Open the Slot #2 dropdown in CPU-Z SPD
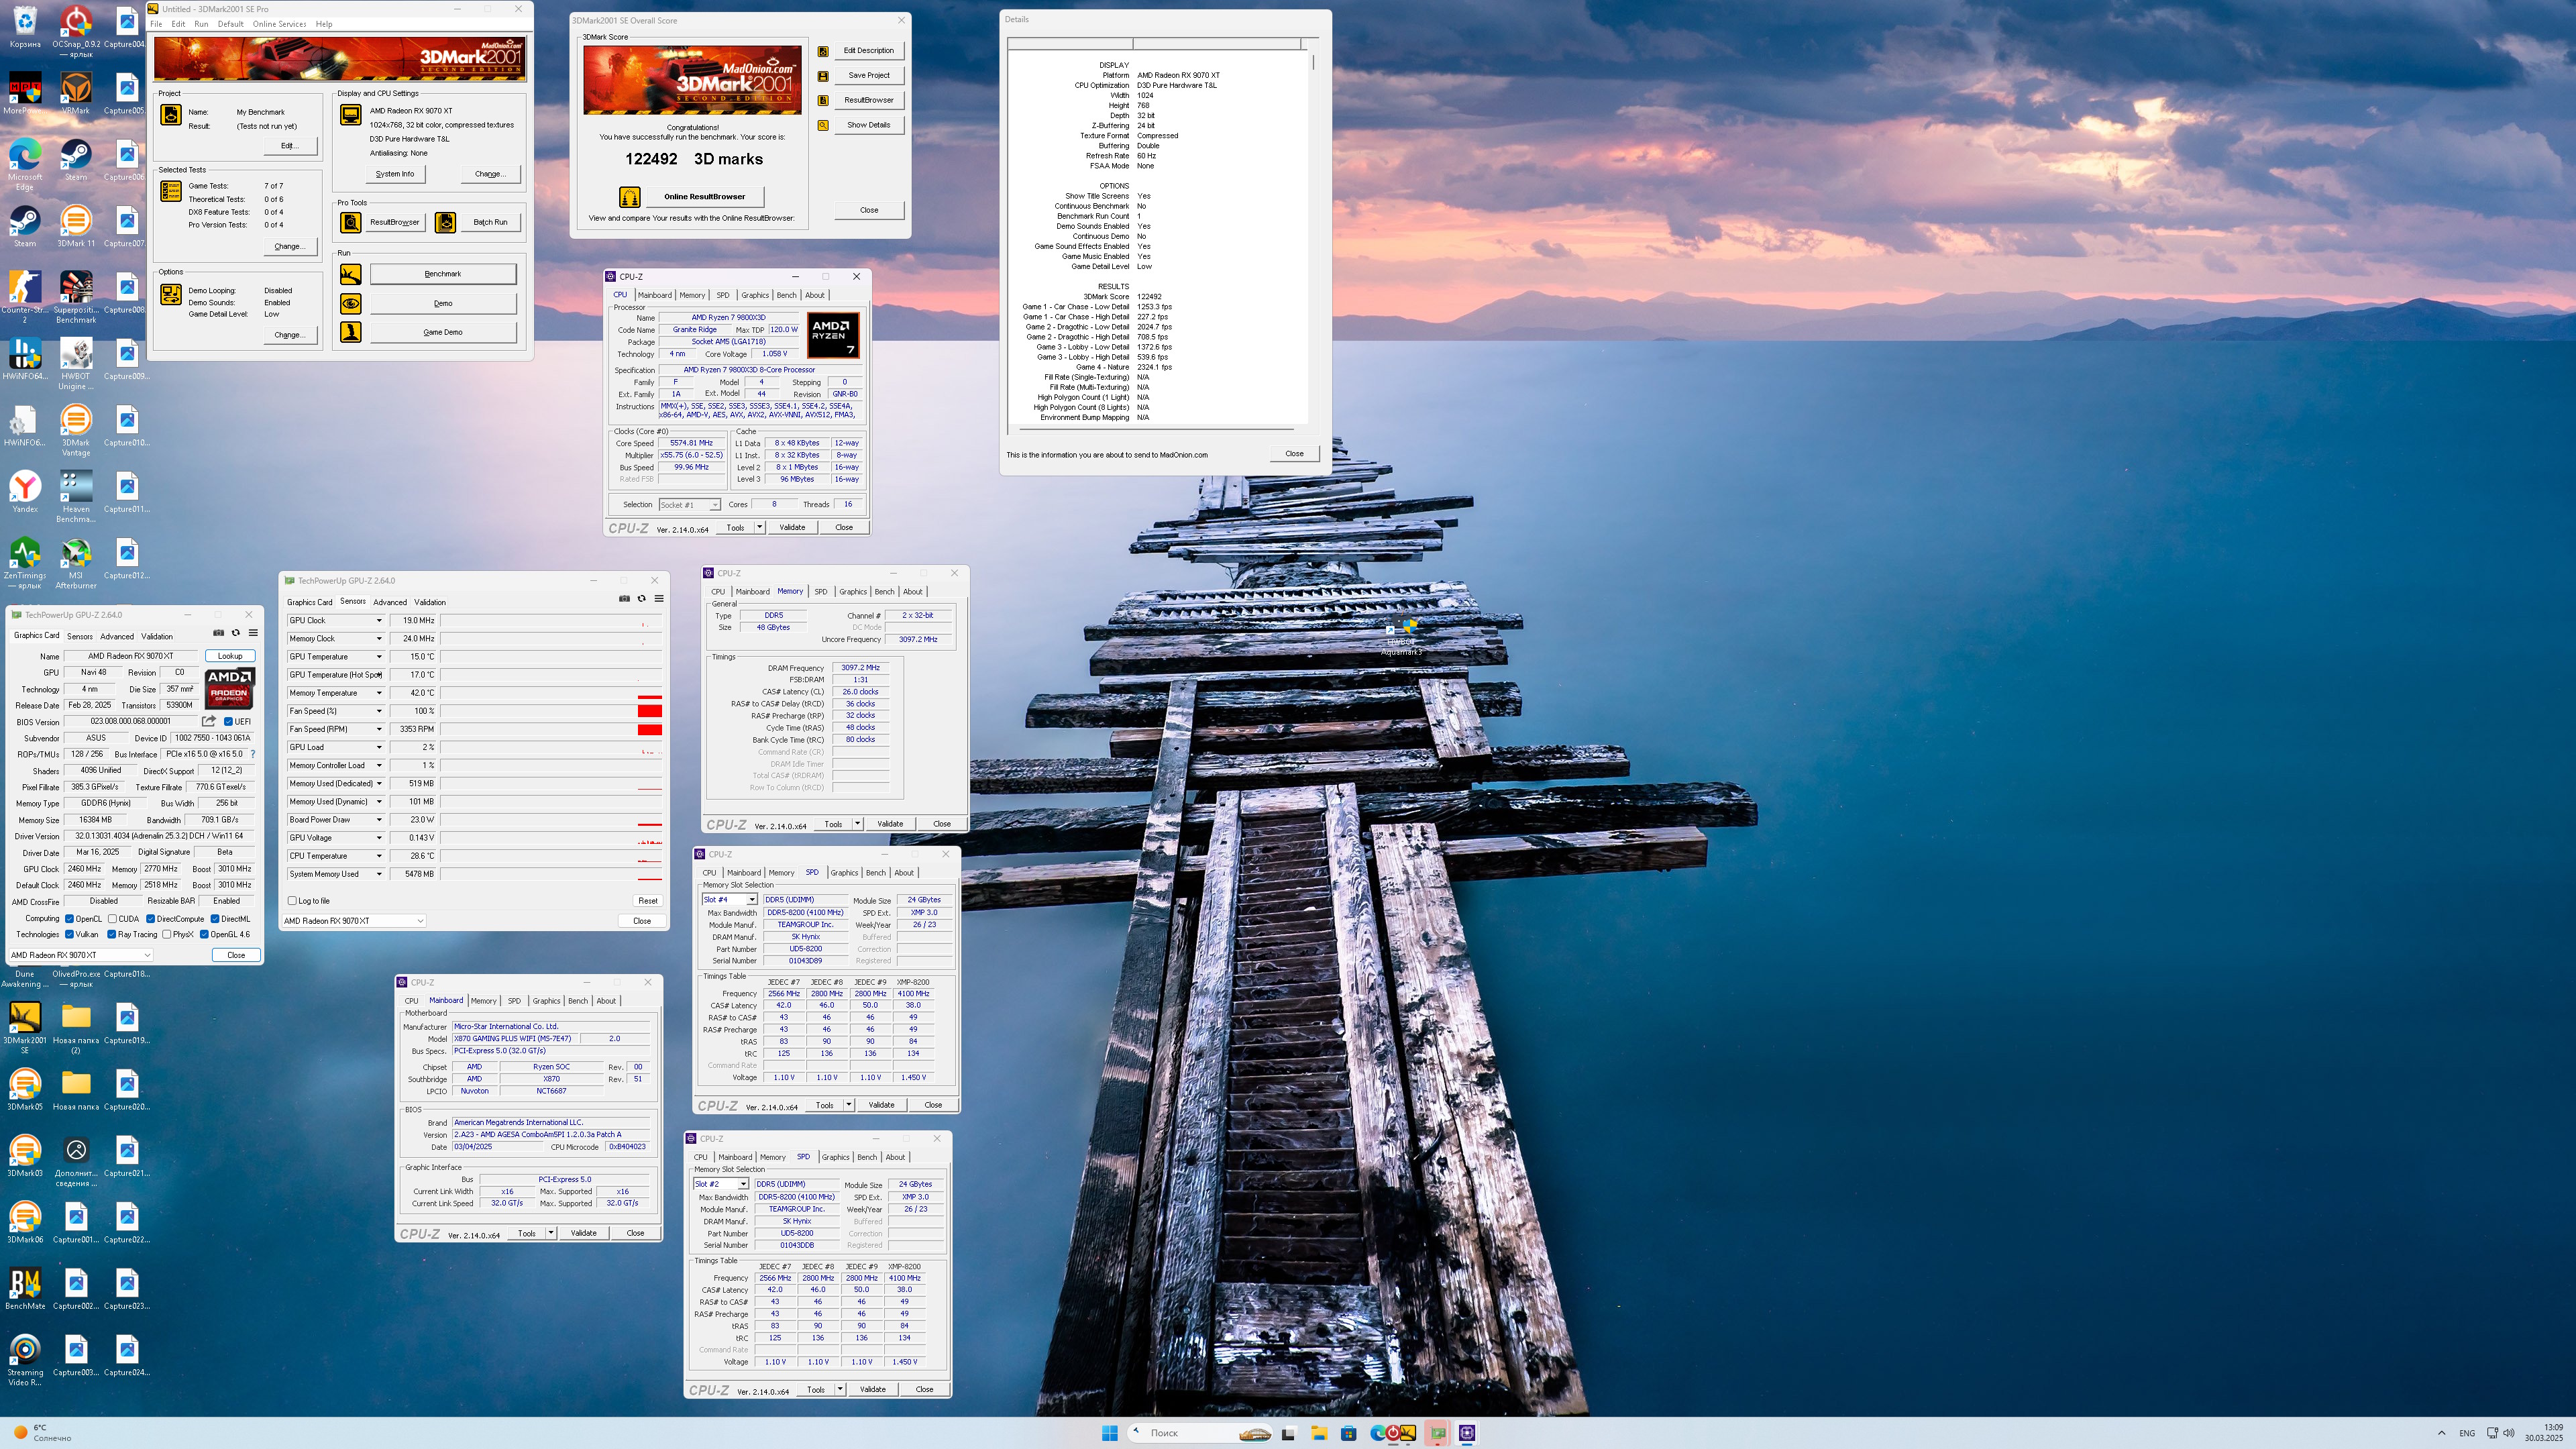Viewport: 2576px width, 1449px height. click(720, 1184)
